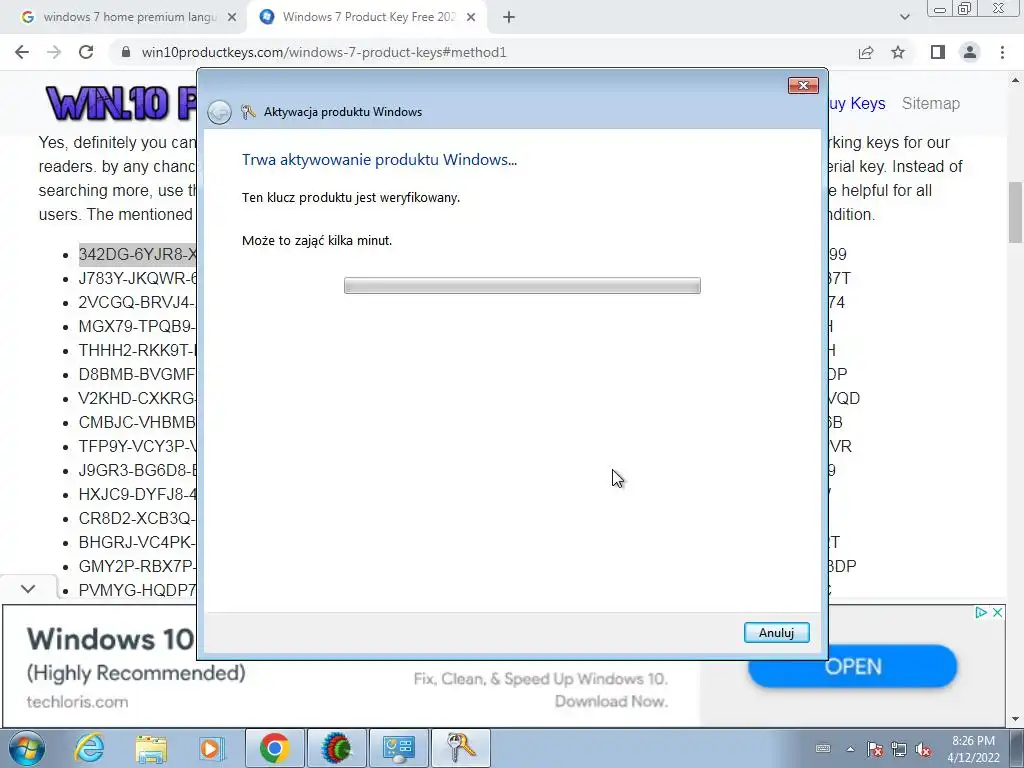
Task: Switch to Windows activation keys taskbar item
Action: (x=460, y=748)
